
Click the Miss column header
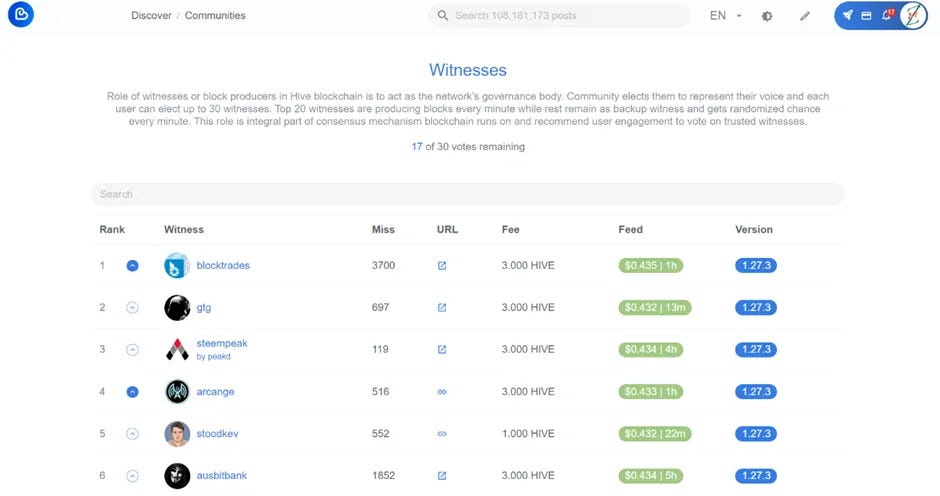click(383, 229)
